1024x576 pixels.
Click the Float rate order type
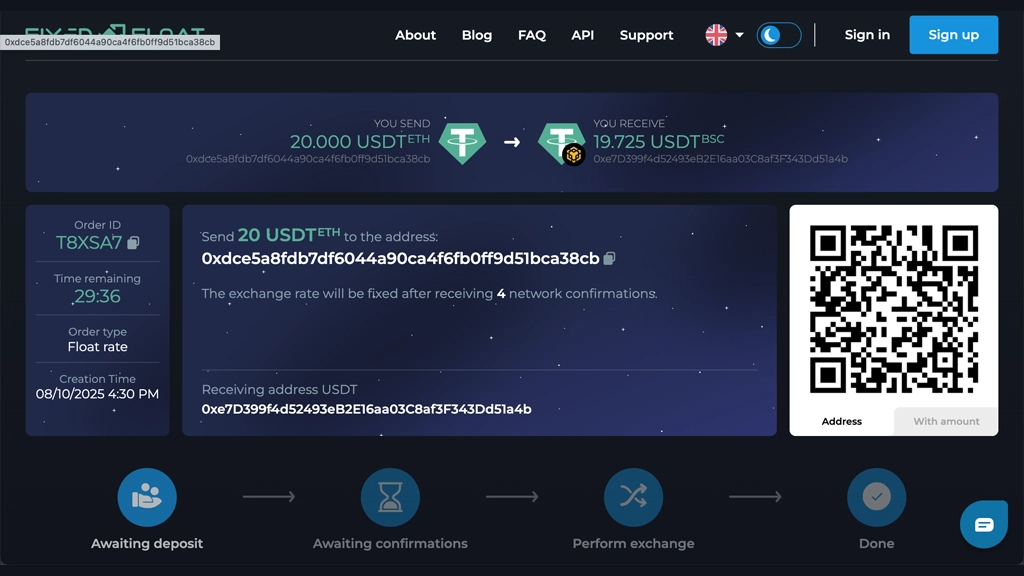[x=97, y=347]
